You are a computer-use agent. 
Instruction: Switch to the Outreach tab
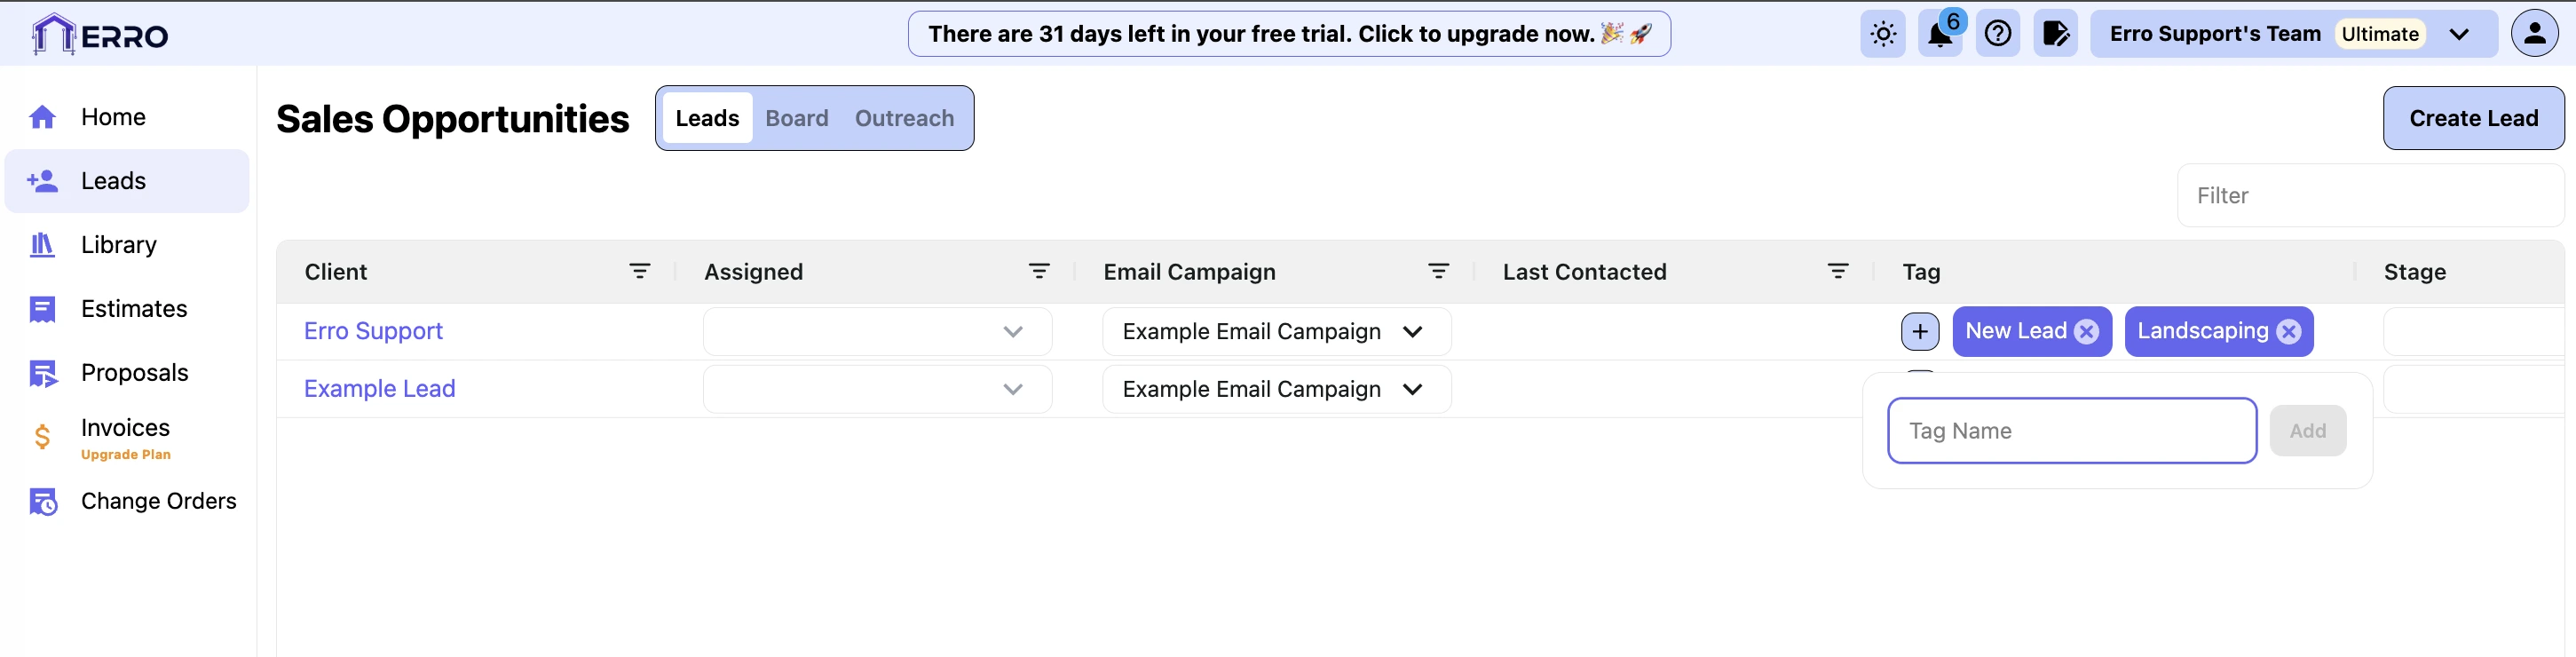pos(904,118)
